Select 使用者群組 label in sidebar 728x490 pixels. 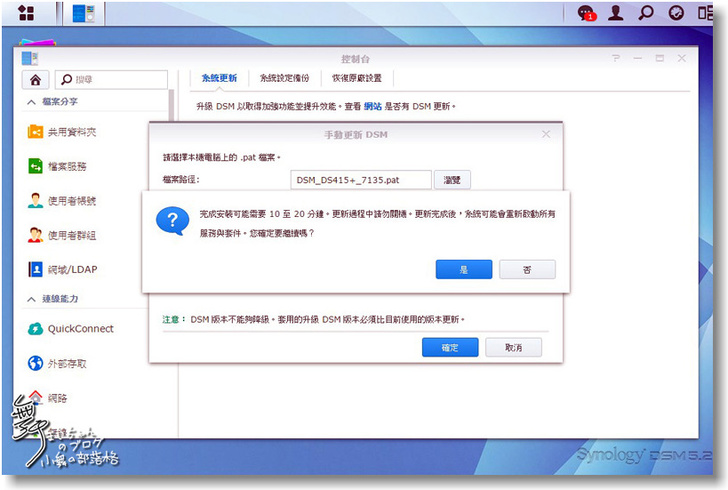point(72,235)
